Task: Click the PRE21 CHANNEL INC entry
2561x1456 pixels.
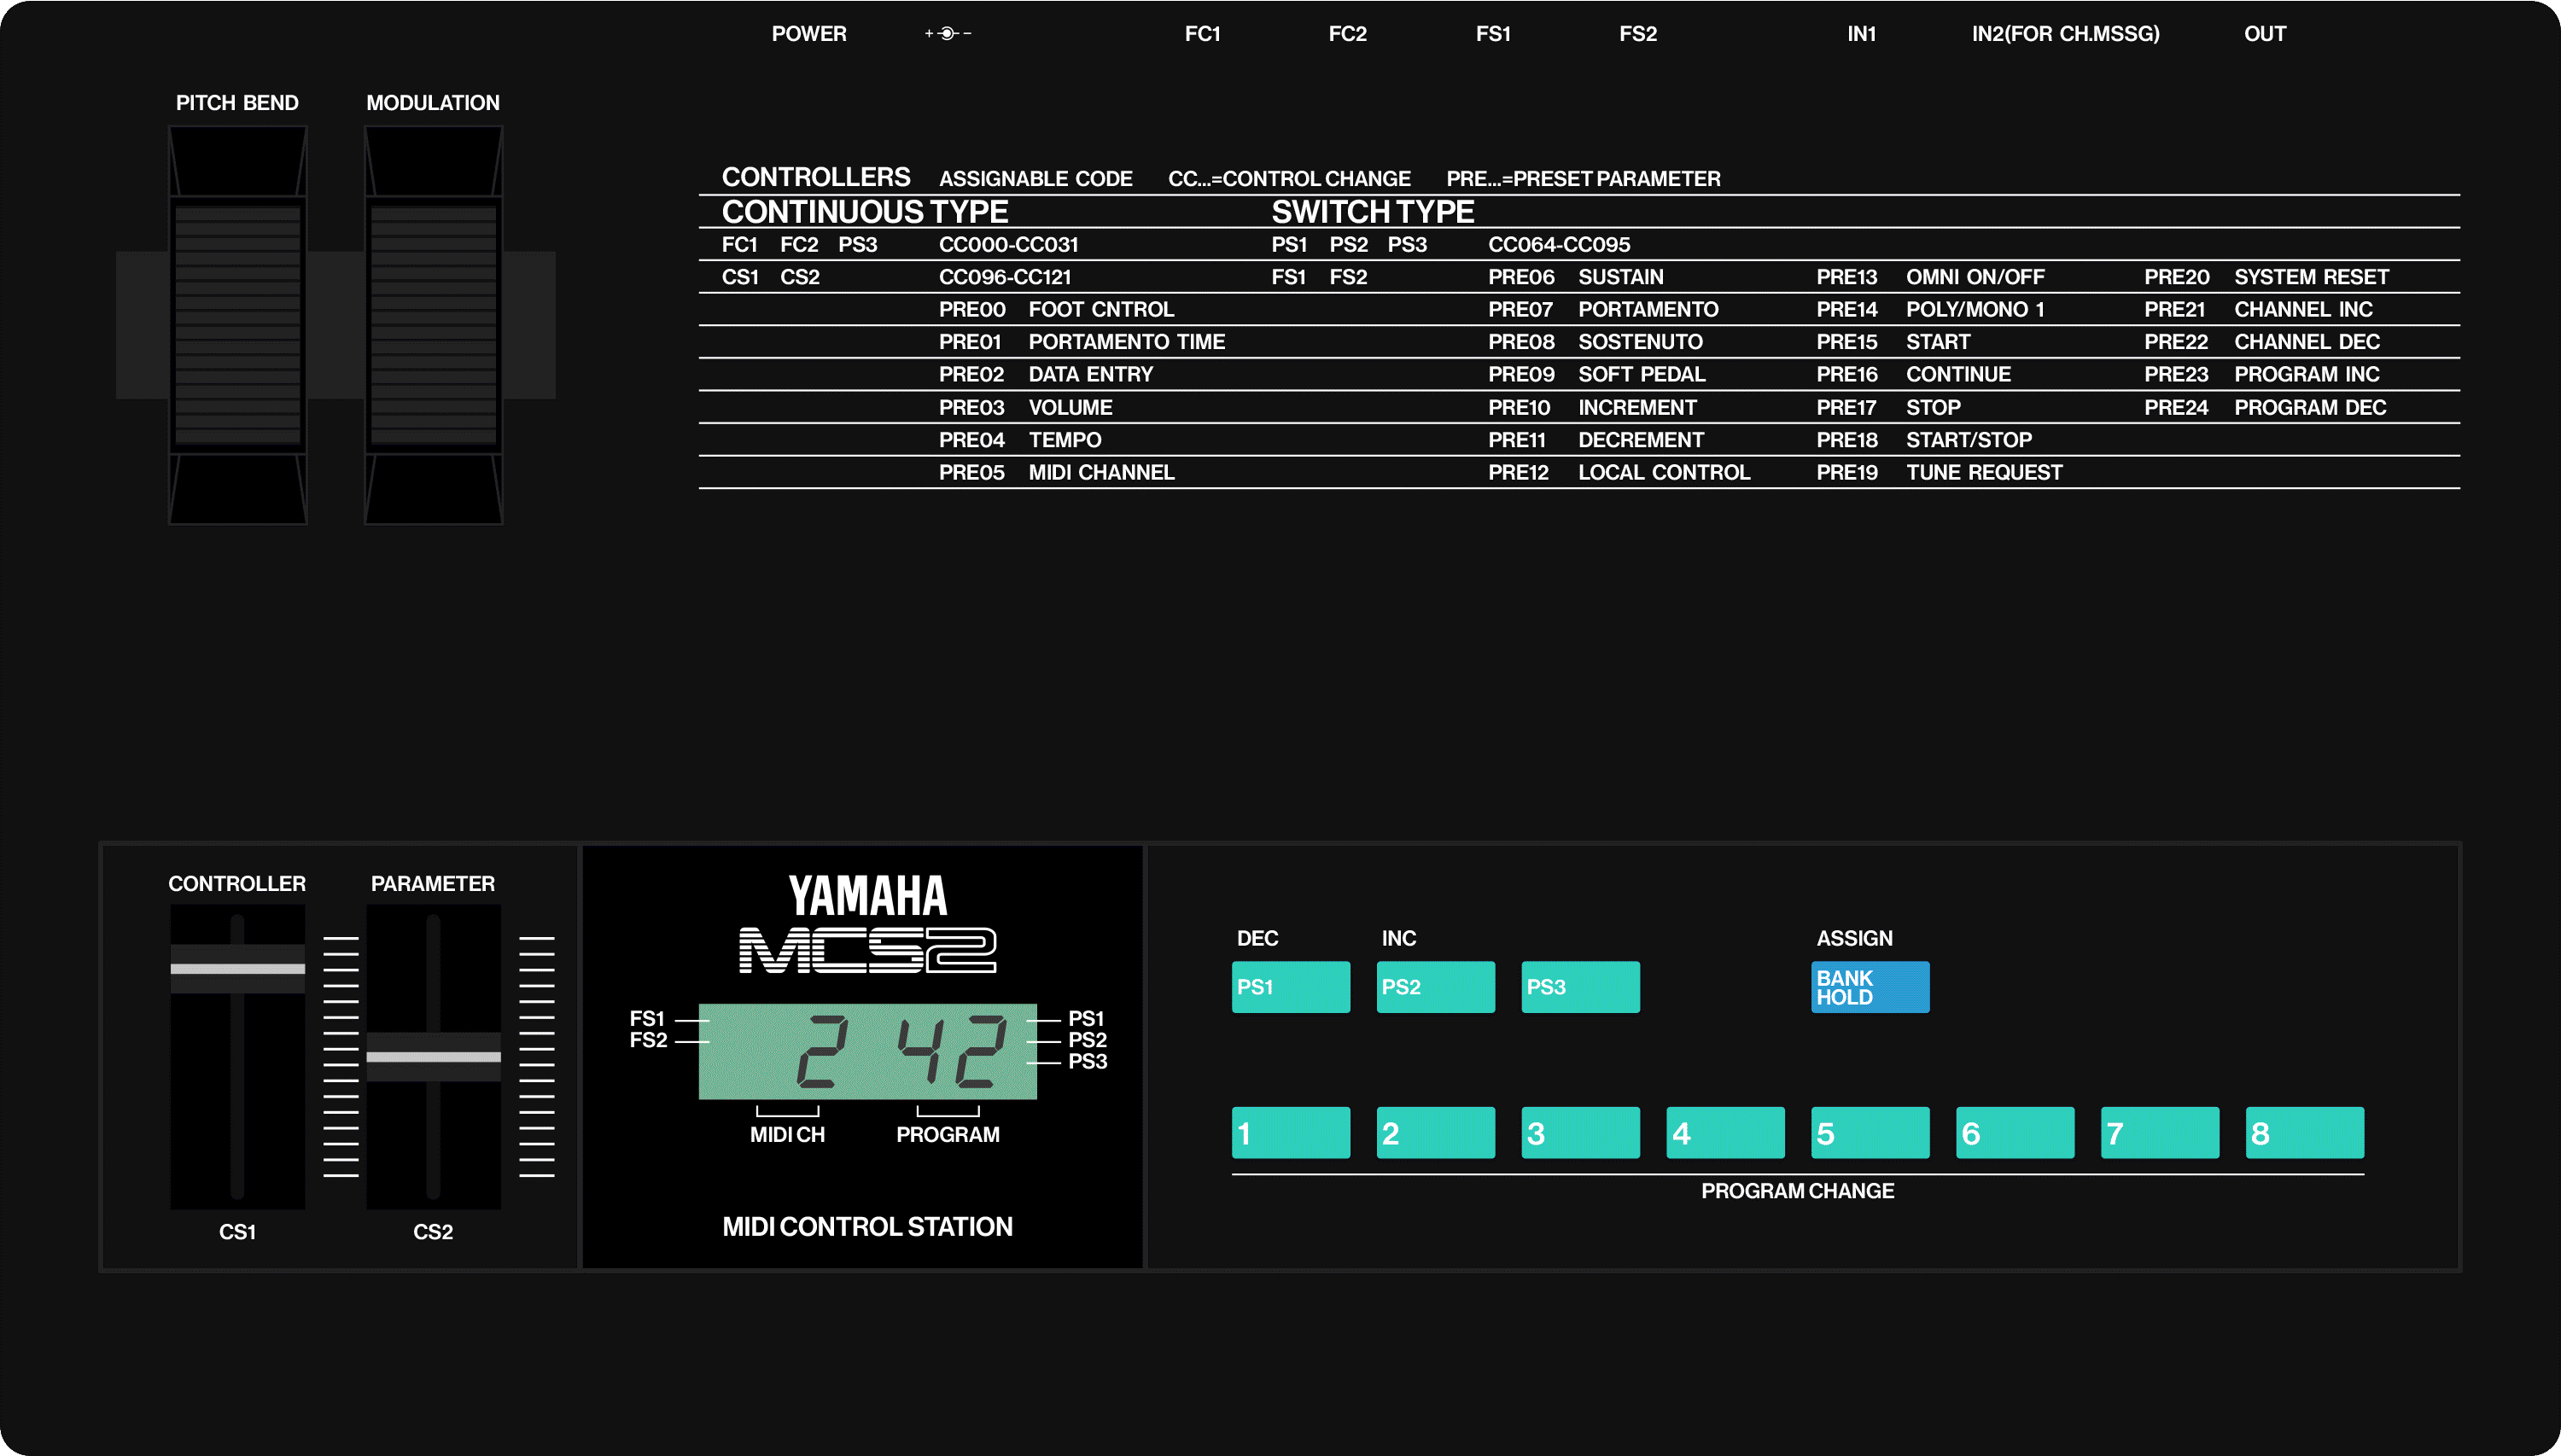Action: (x=2258, y=309)
